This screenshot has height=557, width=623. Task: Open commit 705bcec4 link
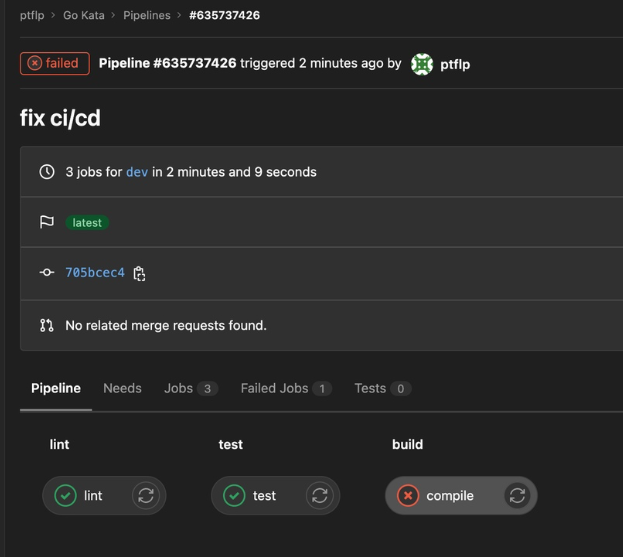[95, 272]
